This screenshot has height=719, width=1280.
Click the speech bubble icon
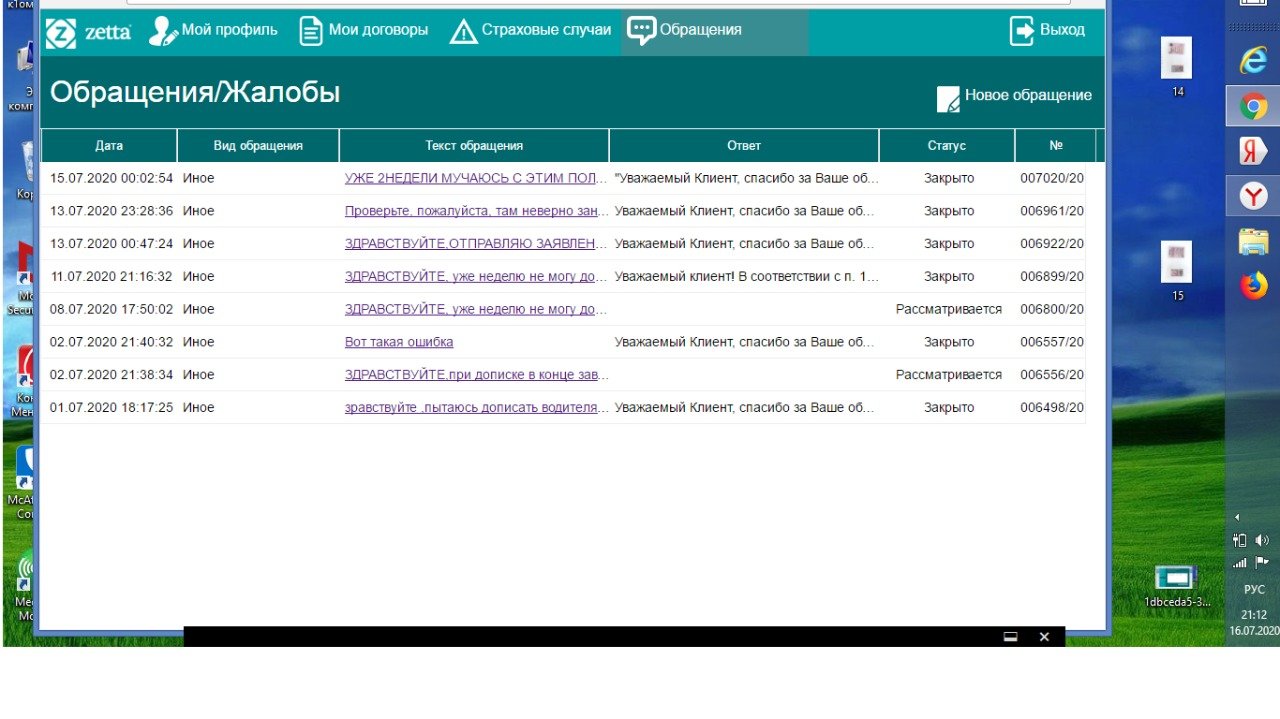click(x=641, y=31)
